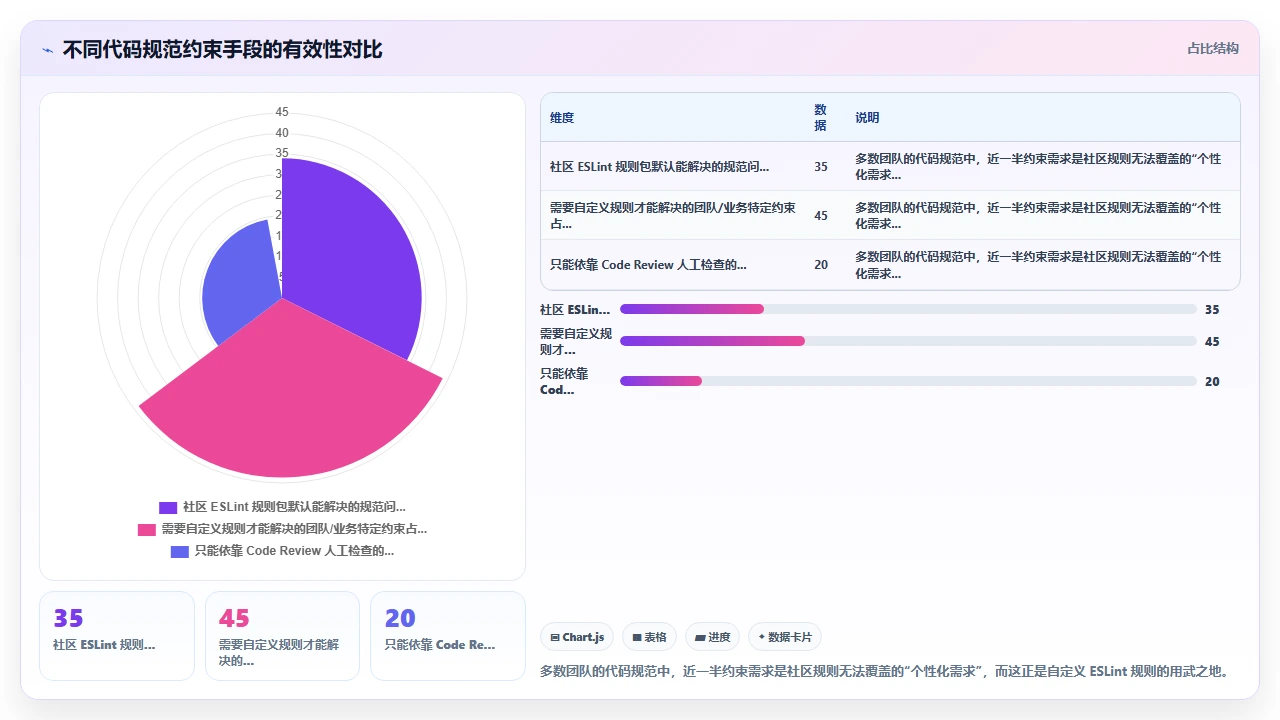Click the icon inside the 表格 tag

click(x=636, y=637)
